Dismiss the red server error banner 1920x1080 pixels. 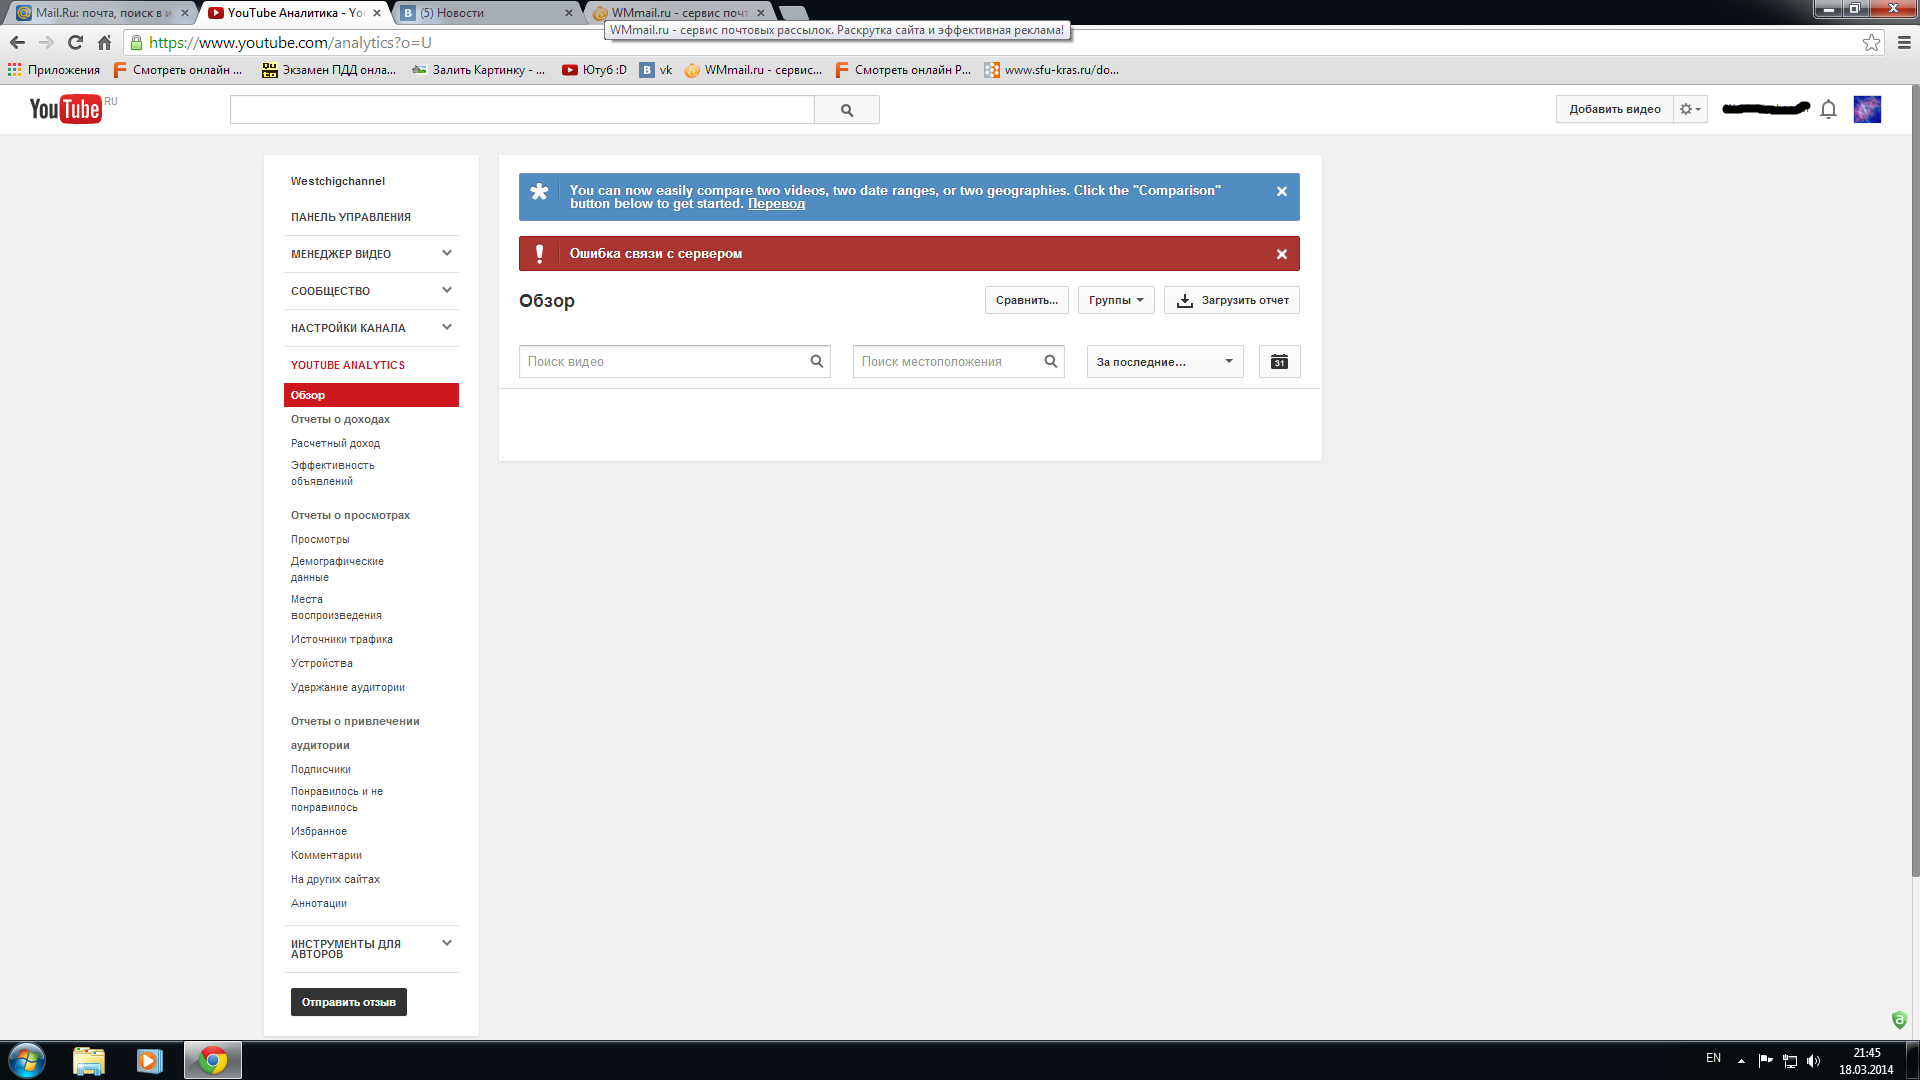(1281, 254)
